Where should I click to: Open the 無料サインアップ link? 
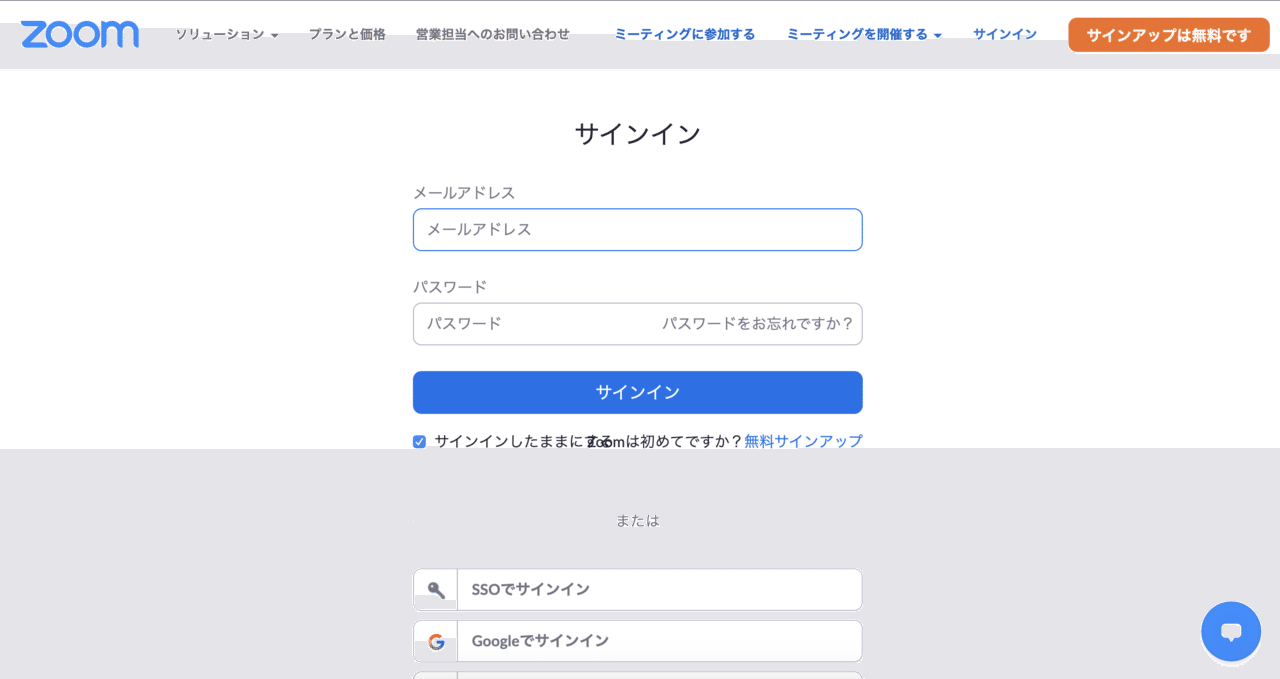(x=802, y=441)
